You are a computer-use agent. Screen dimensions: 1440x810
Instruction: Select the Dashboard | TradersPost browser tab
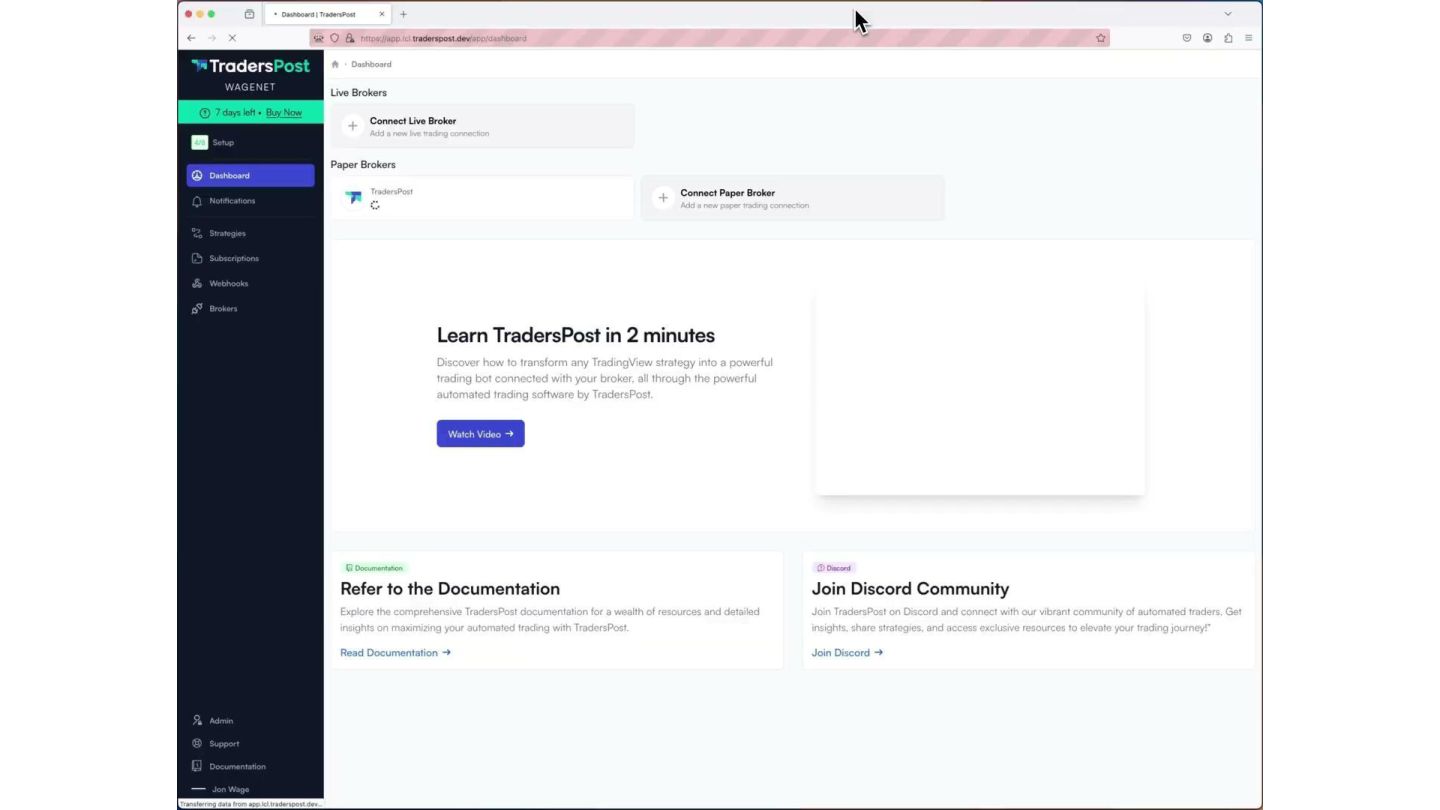pos(328,14)
